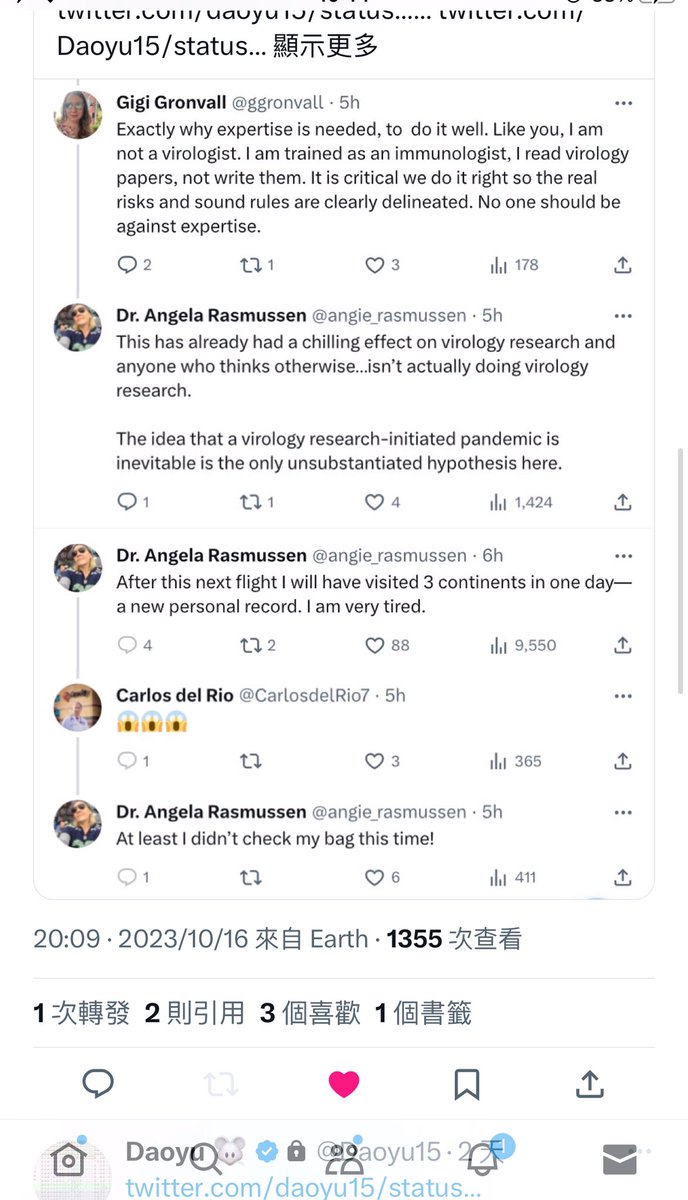Go to the Home tab
Viewport: 688px width, 1200px height.
tap(68, 1160)
